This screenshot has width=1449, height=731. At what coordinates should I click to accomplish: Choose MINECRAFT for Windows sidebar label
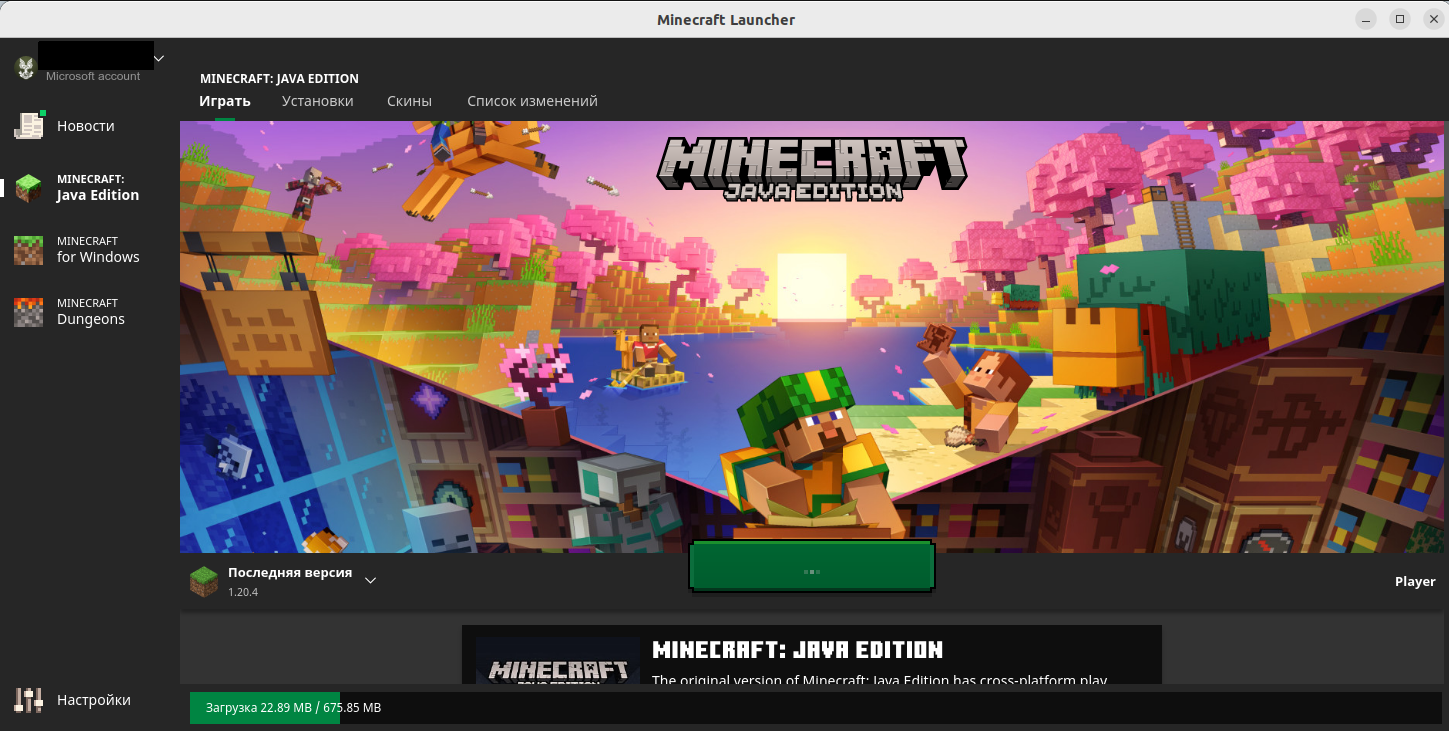pos(98,249)
